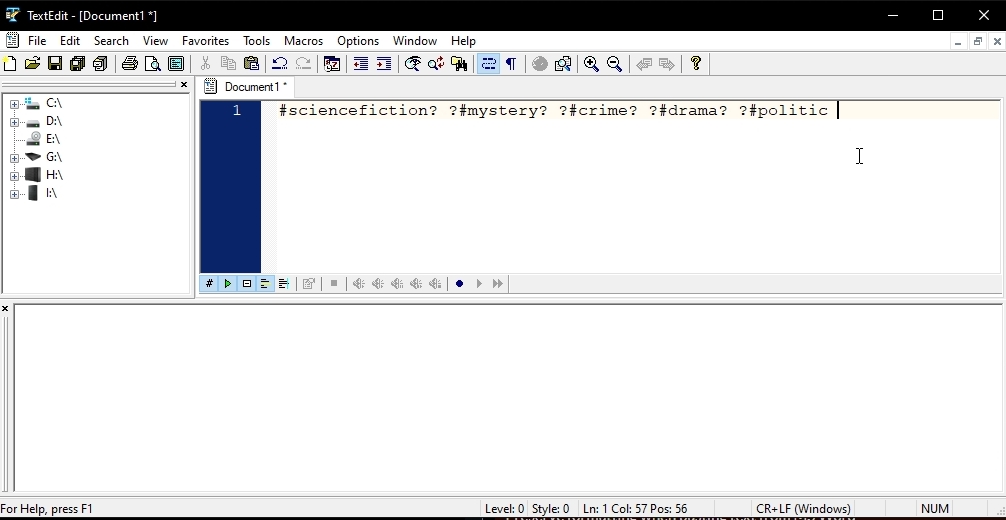The image size is (1006, 520).
Task: Toggle Word Wrap in the main toolbar
Action: [488, 64]
